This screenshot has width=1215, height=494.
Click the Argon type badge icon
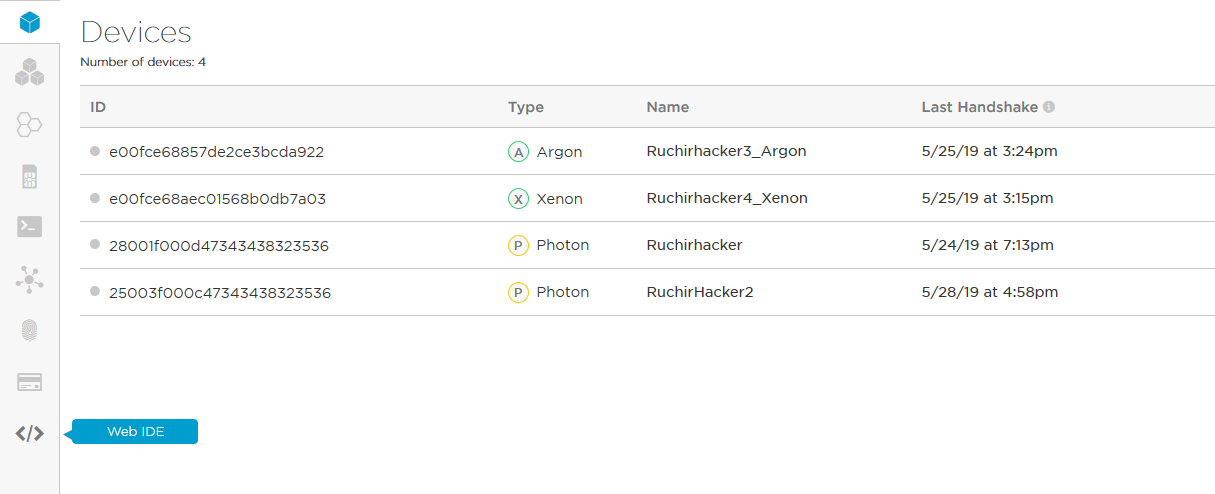pyautogui.click(x=518, y=152)
